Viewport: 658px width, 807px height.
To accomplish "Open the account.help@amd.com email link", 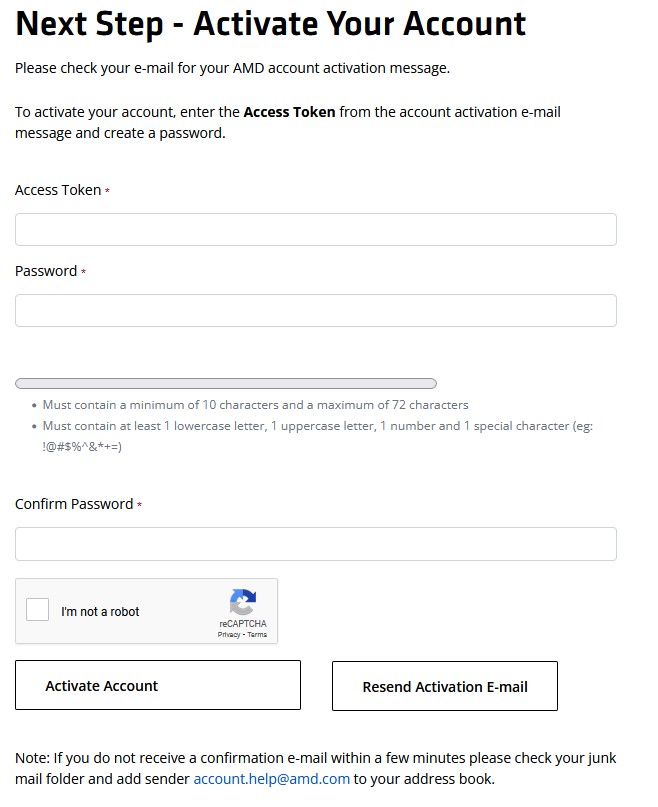I will [271, 779].
